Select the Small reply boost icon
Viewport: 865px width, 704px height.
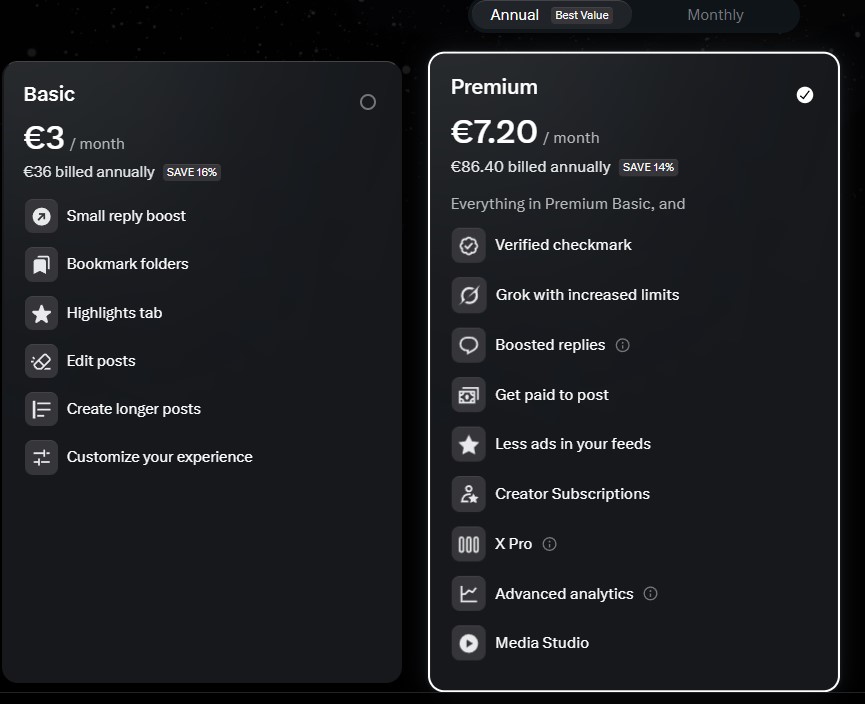[x=40, y=216]
